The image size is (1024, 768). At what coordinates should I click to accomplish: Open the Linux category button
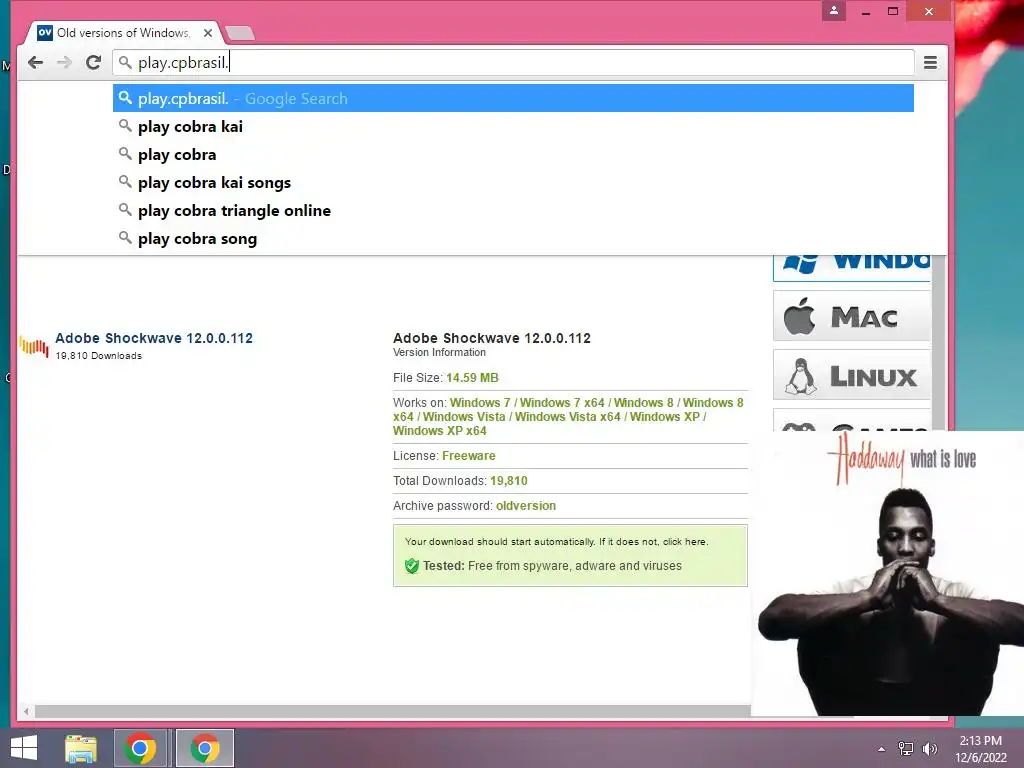click(x=852, y=375)
